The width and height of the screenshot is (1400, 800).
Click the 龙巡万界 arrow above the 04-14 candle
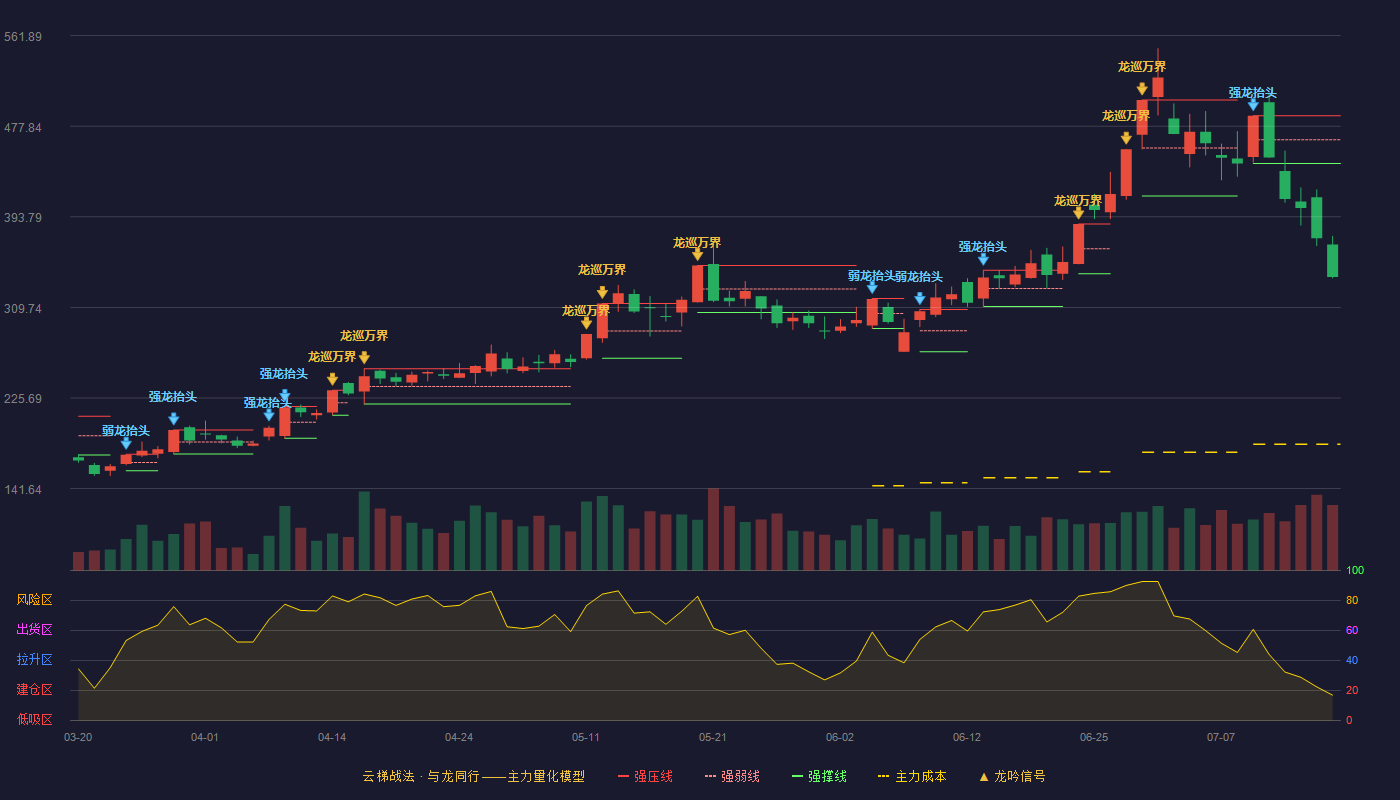coord(332,379)
